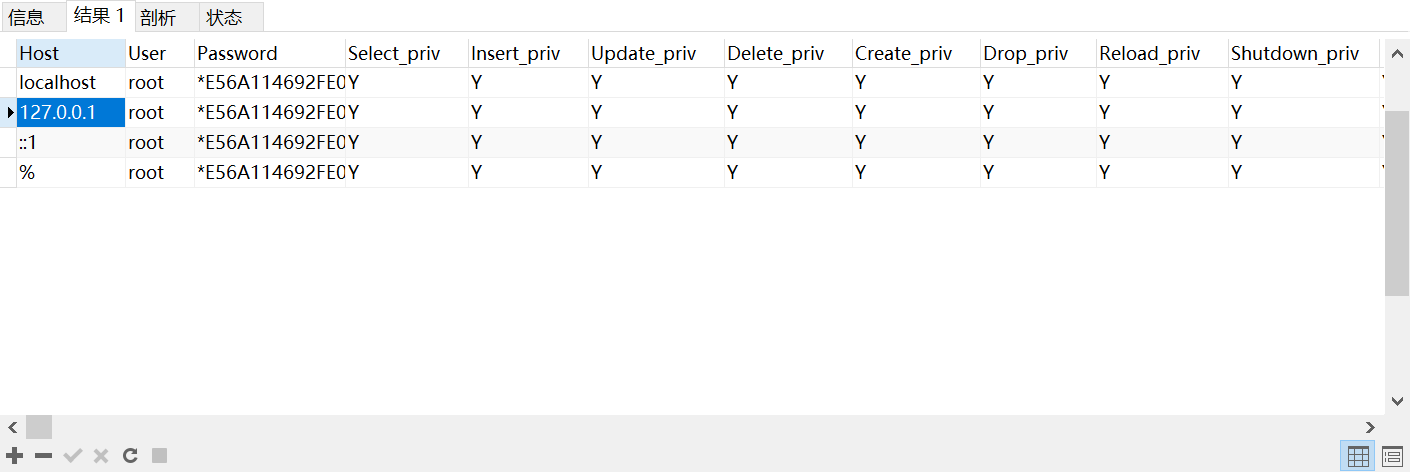Open the 信息 tab
Viewport: 1410px width, 472px height.
(27, 17)
